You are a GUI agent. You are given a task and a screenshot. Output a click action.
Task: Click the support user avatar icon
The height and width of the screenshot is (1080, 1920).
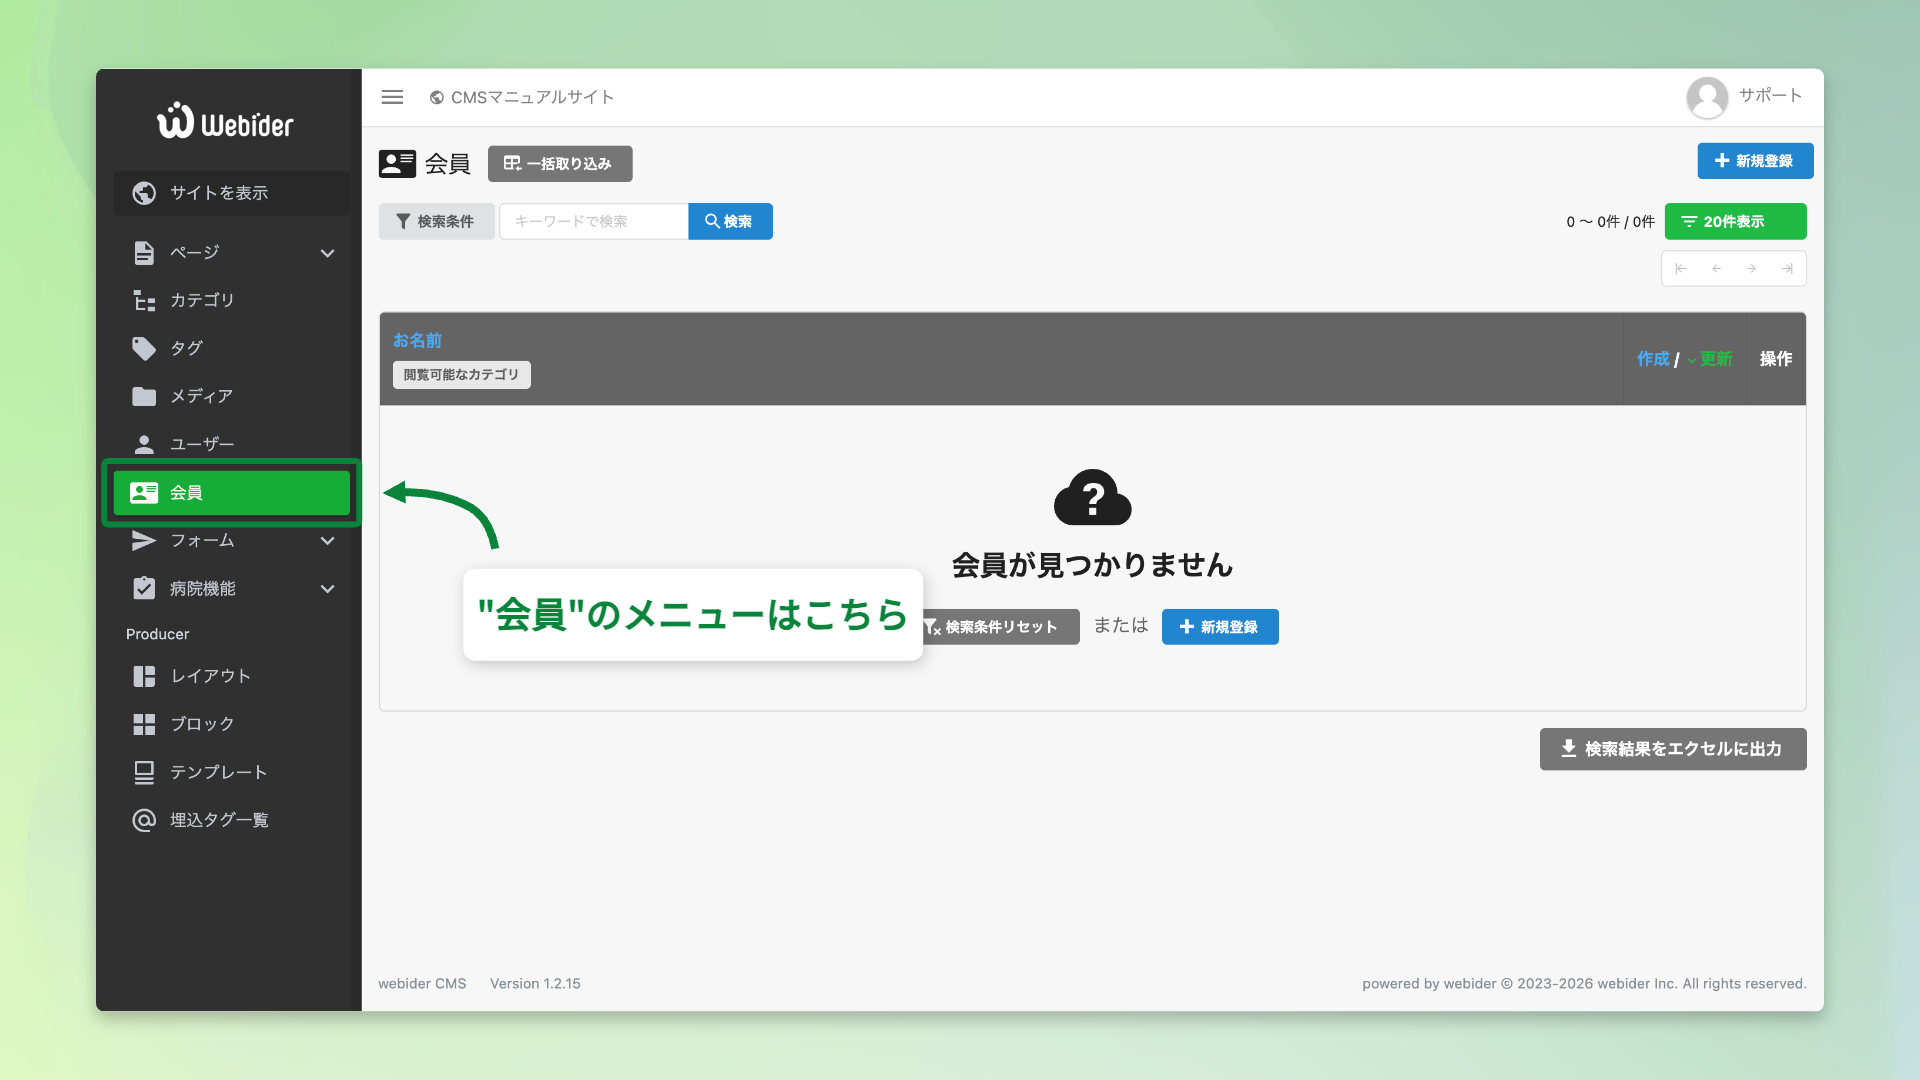click(x=1707, y=97)
